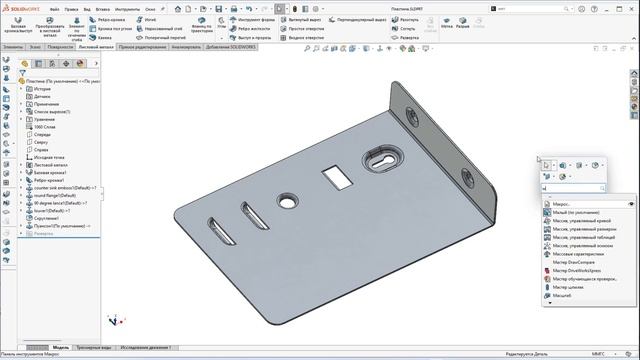Expand the Ребро-кромка1 feature node
The image size is (640, 360).
click(22, 180)
